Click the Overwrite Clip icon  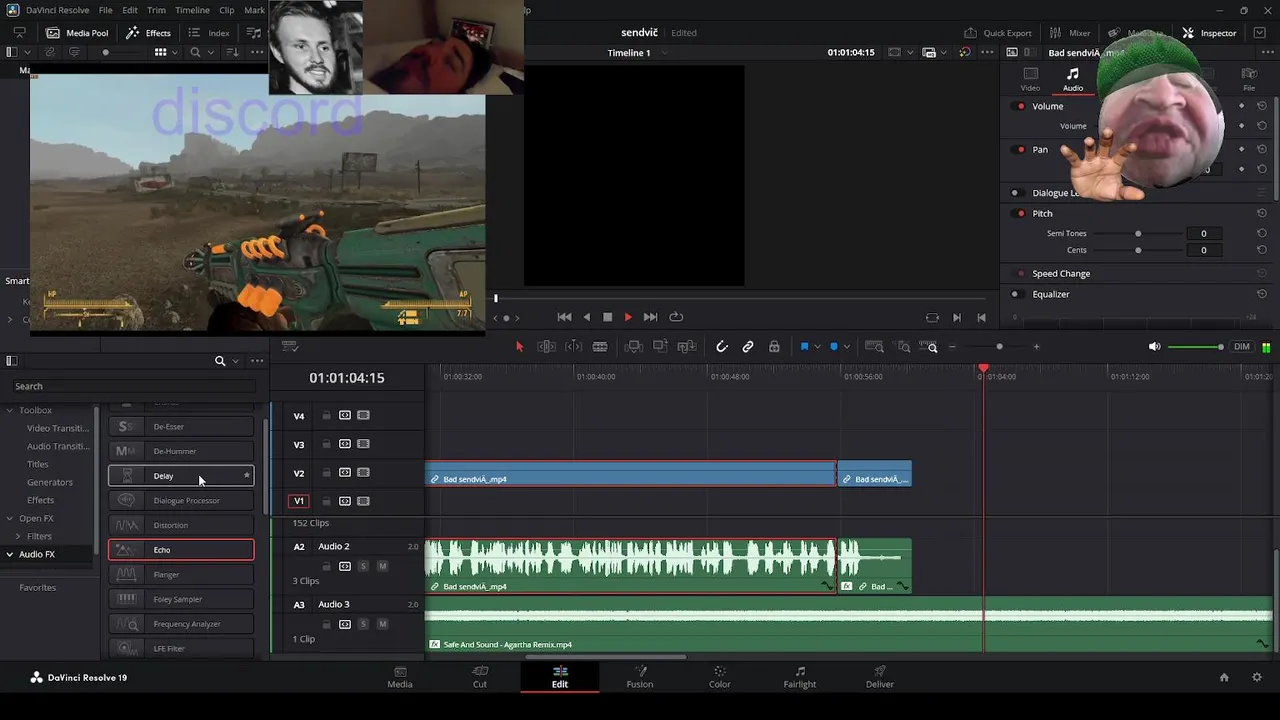coord(660,347)
